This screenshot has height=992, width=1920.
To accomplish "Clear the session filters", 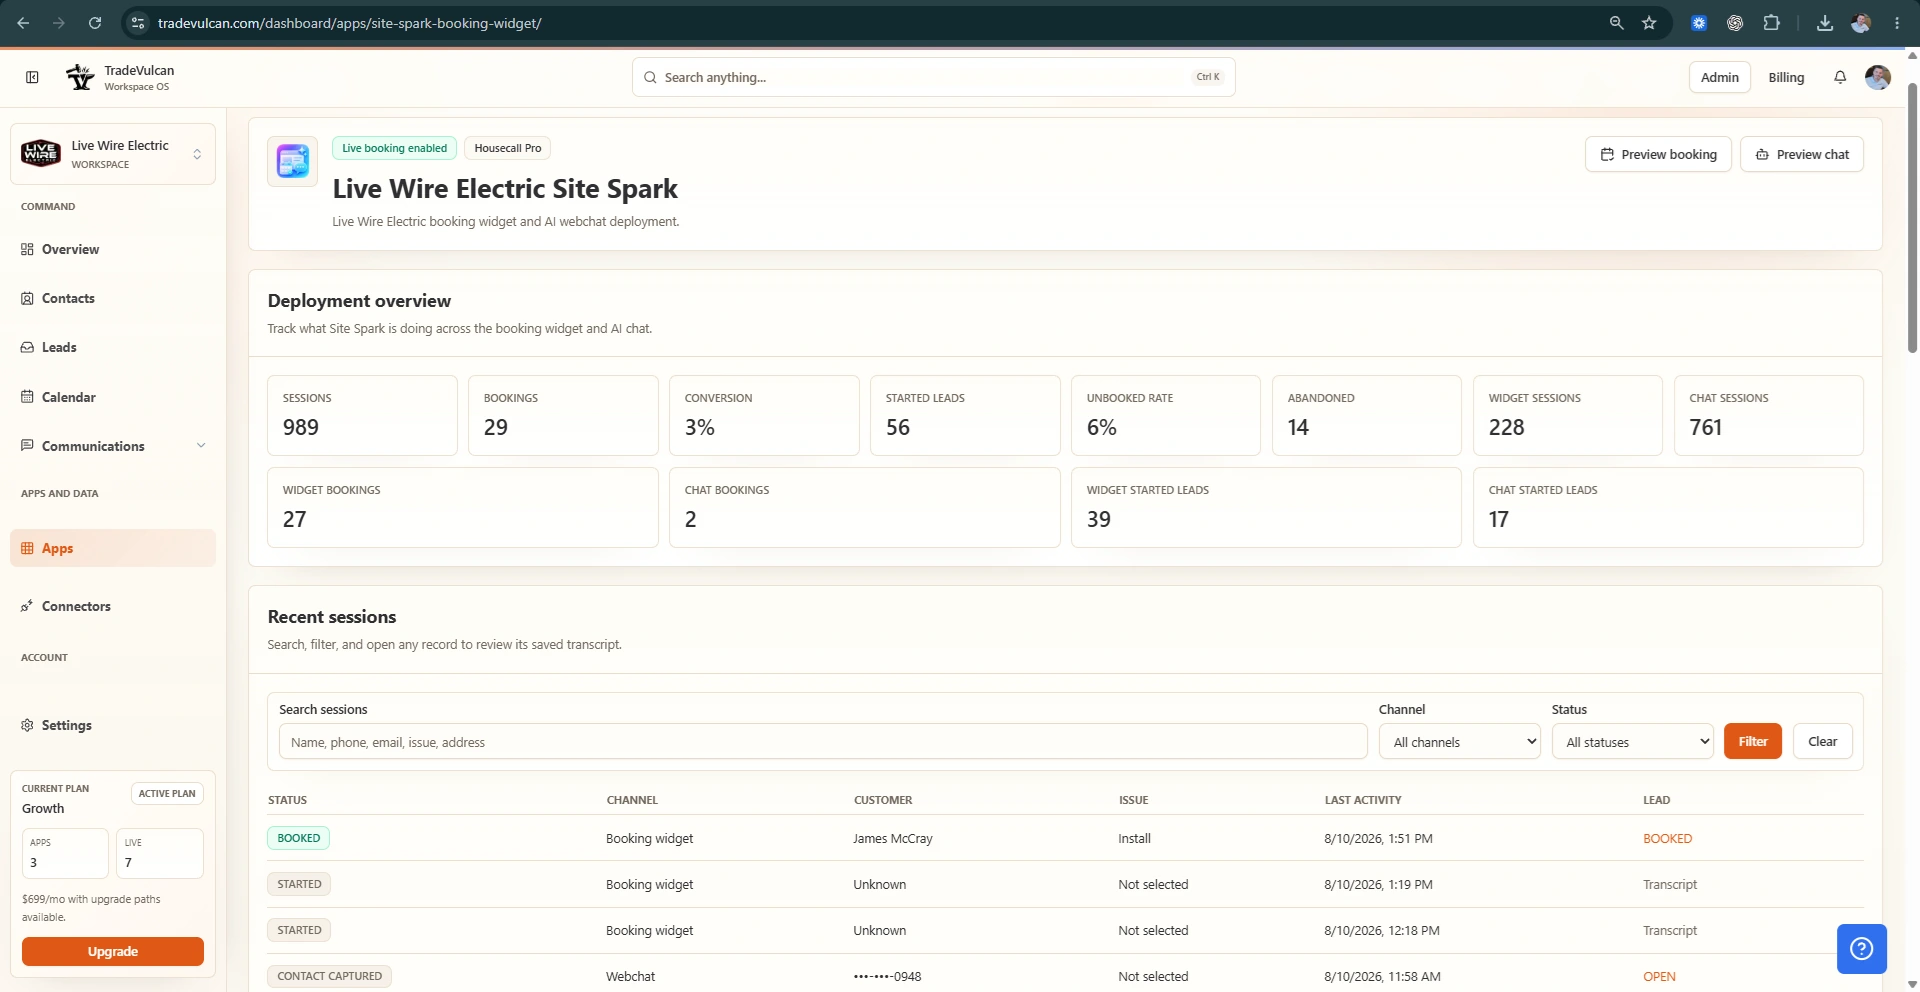I will pos(1822,741).
